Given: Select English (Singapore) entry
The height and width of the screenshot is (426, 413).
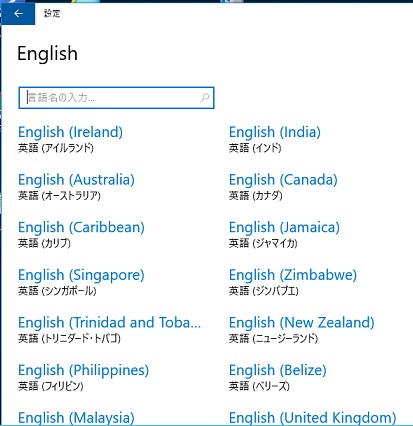Looking at the screenshot, I should [x=81, y=282].
